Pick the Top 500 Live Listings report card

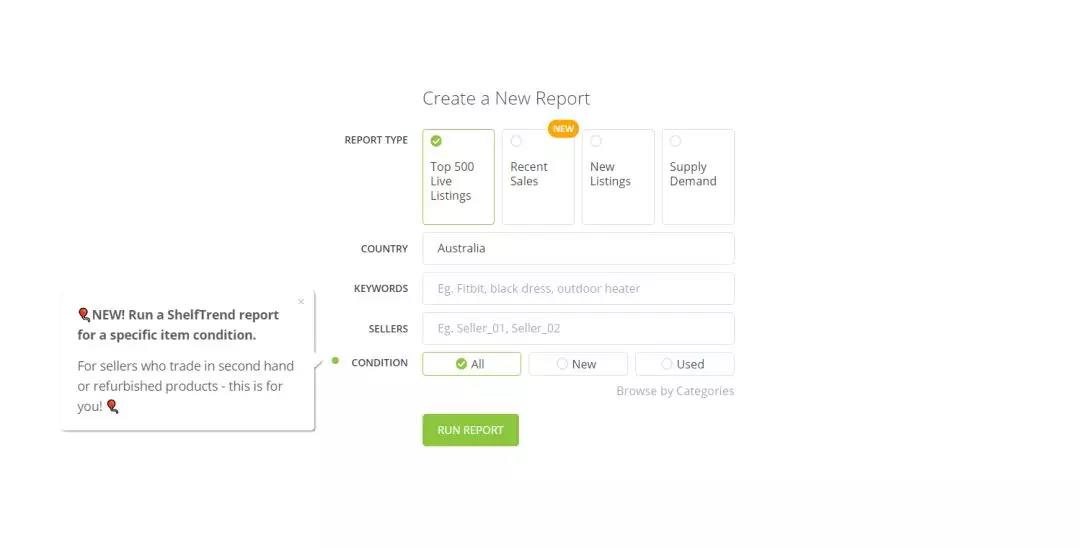(x=459, y=177)
